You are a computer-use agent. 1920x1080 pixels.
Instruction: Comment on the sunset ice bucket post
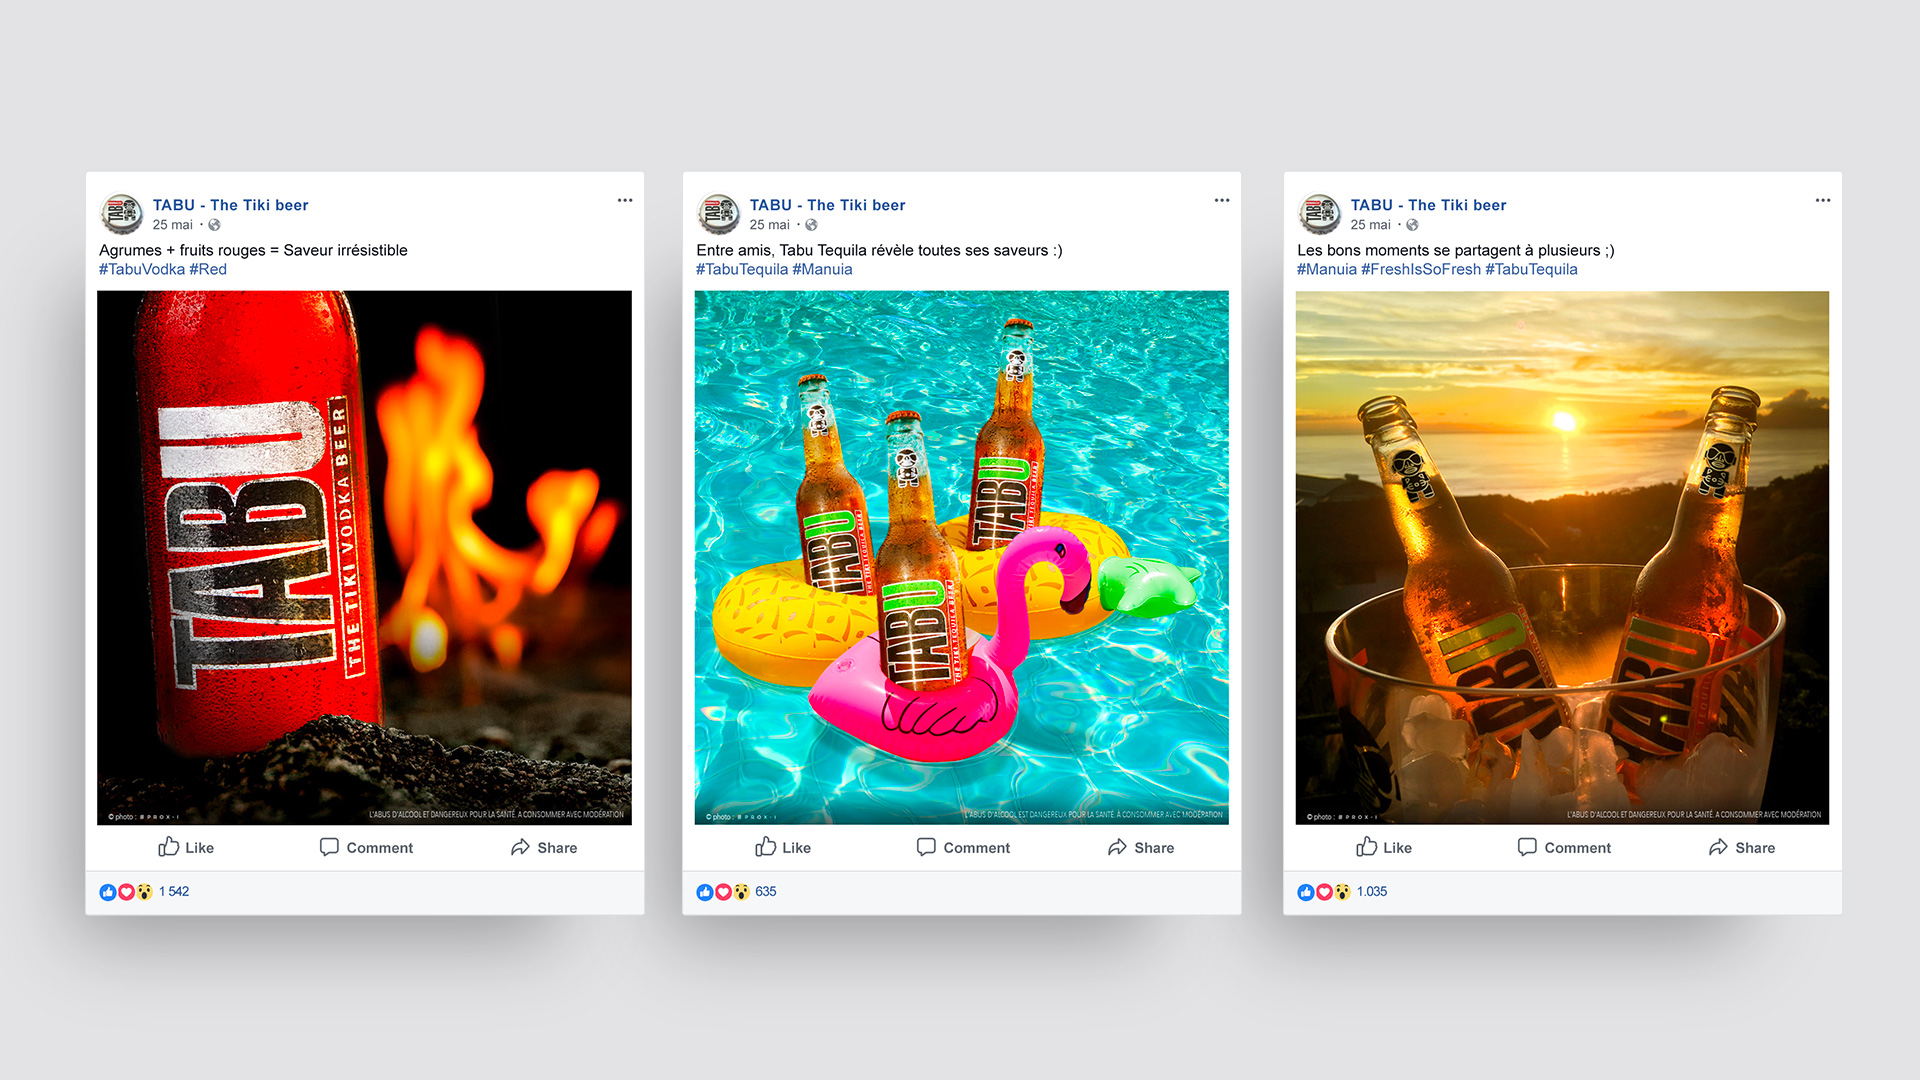(1564, 847)
